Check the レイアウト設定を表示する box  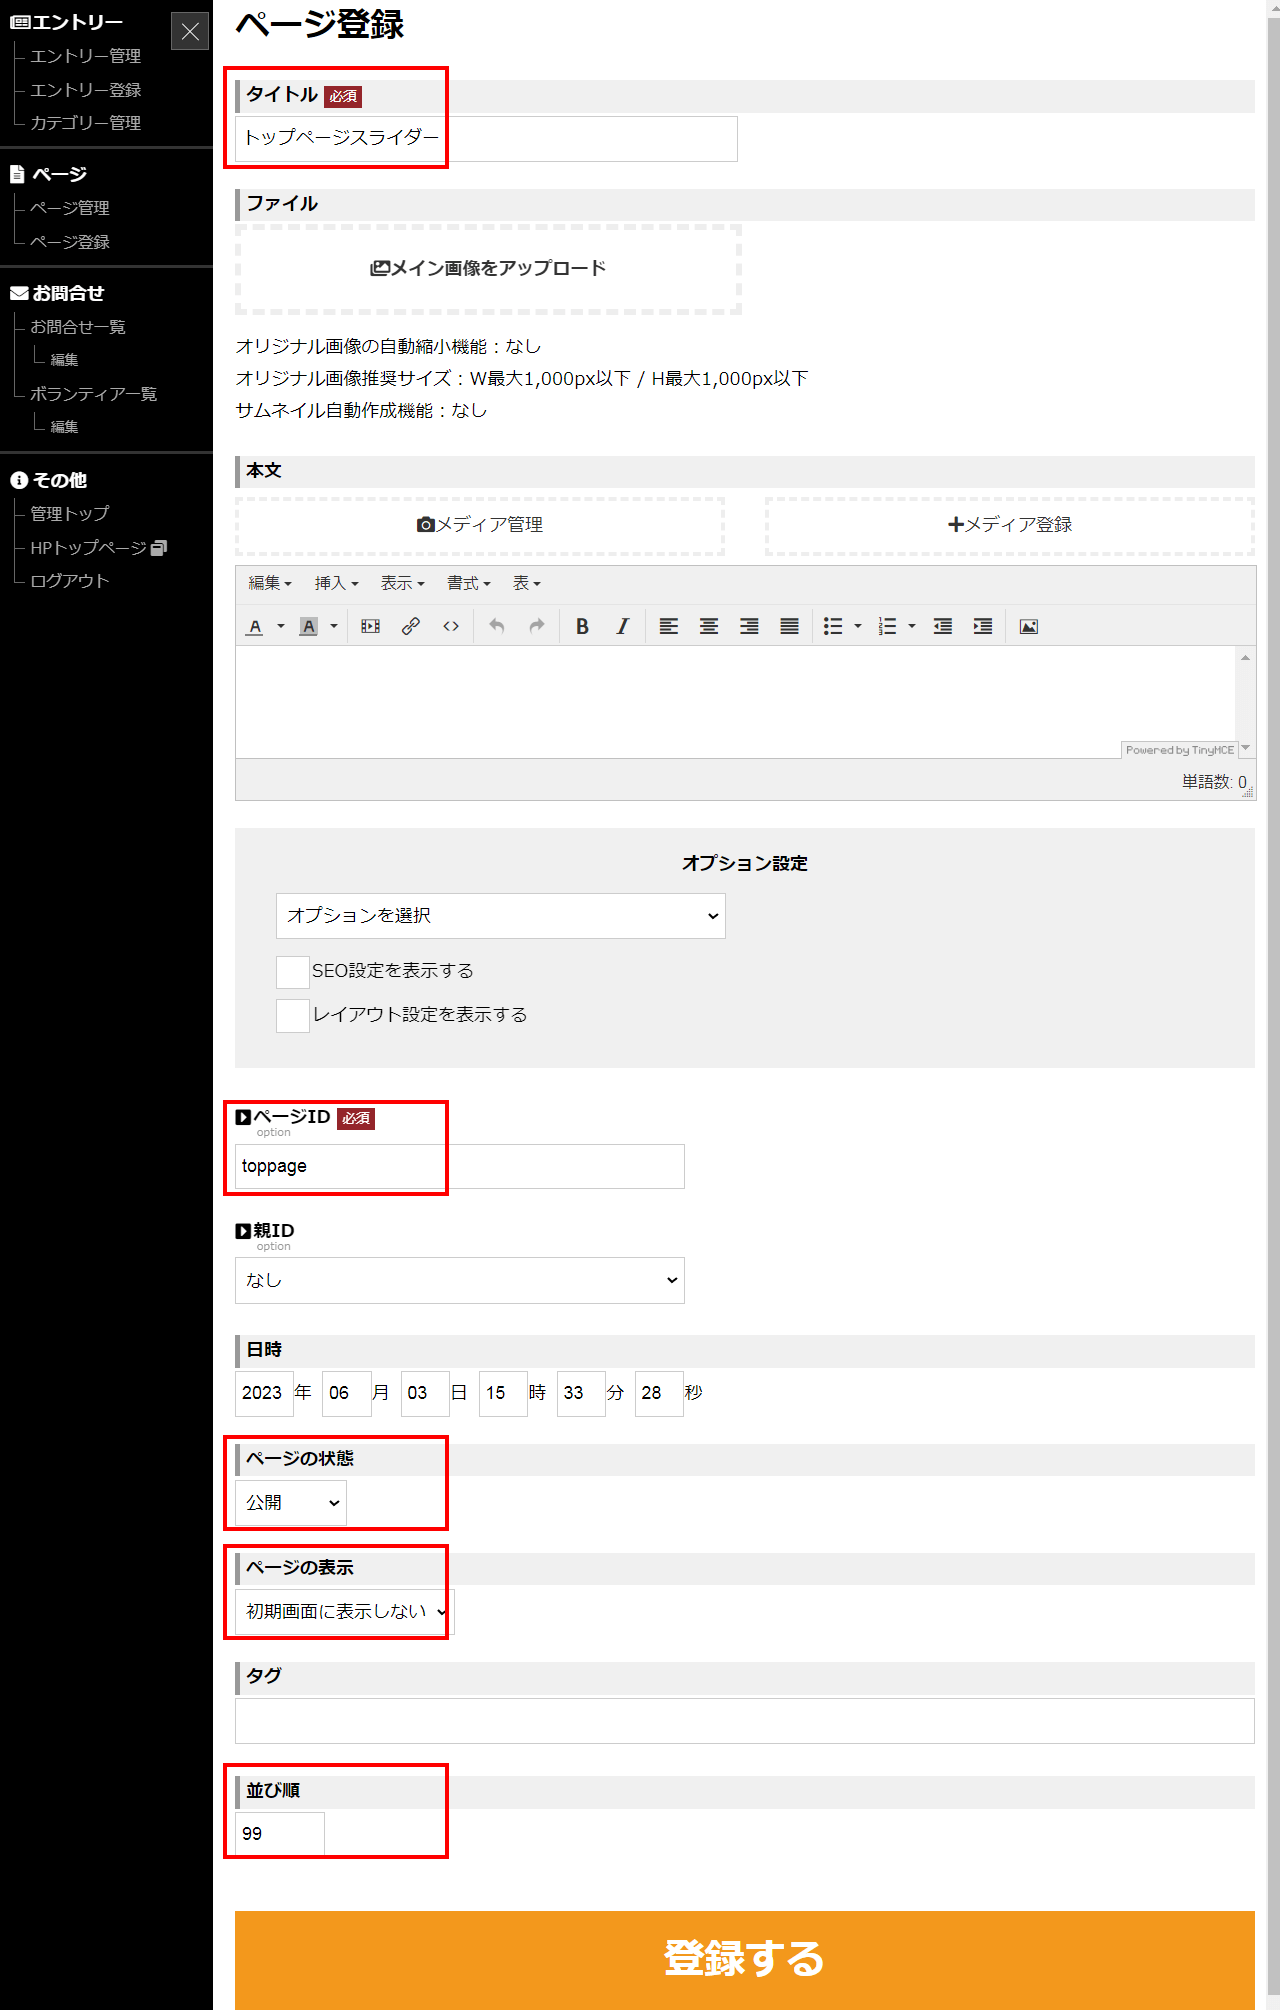(292, 1016)
